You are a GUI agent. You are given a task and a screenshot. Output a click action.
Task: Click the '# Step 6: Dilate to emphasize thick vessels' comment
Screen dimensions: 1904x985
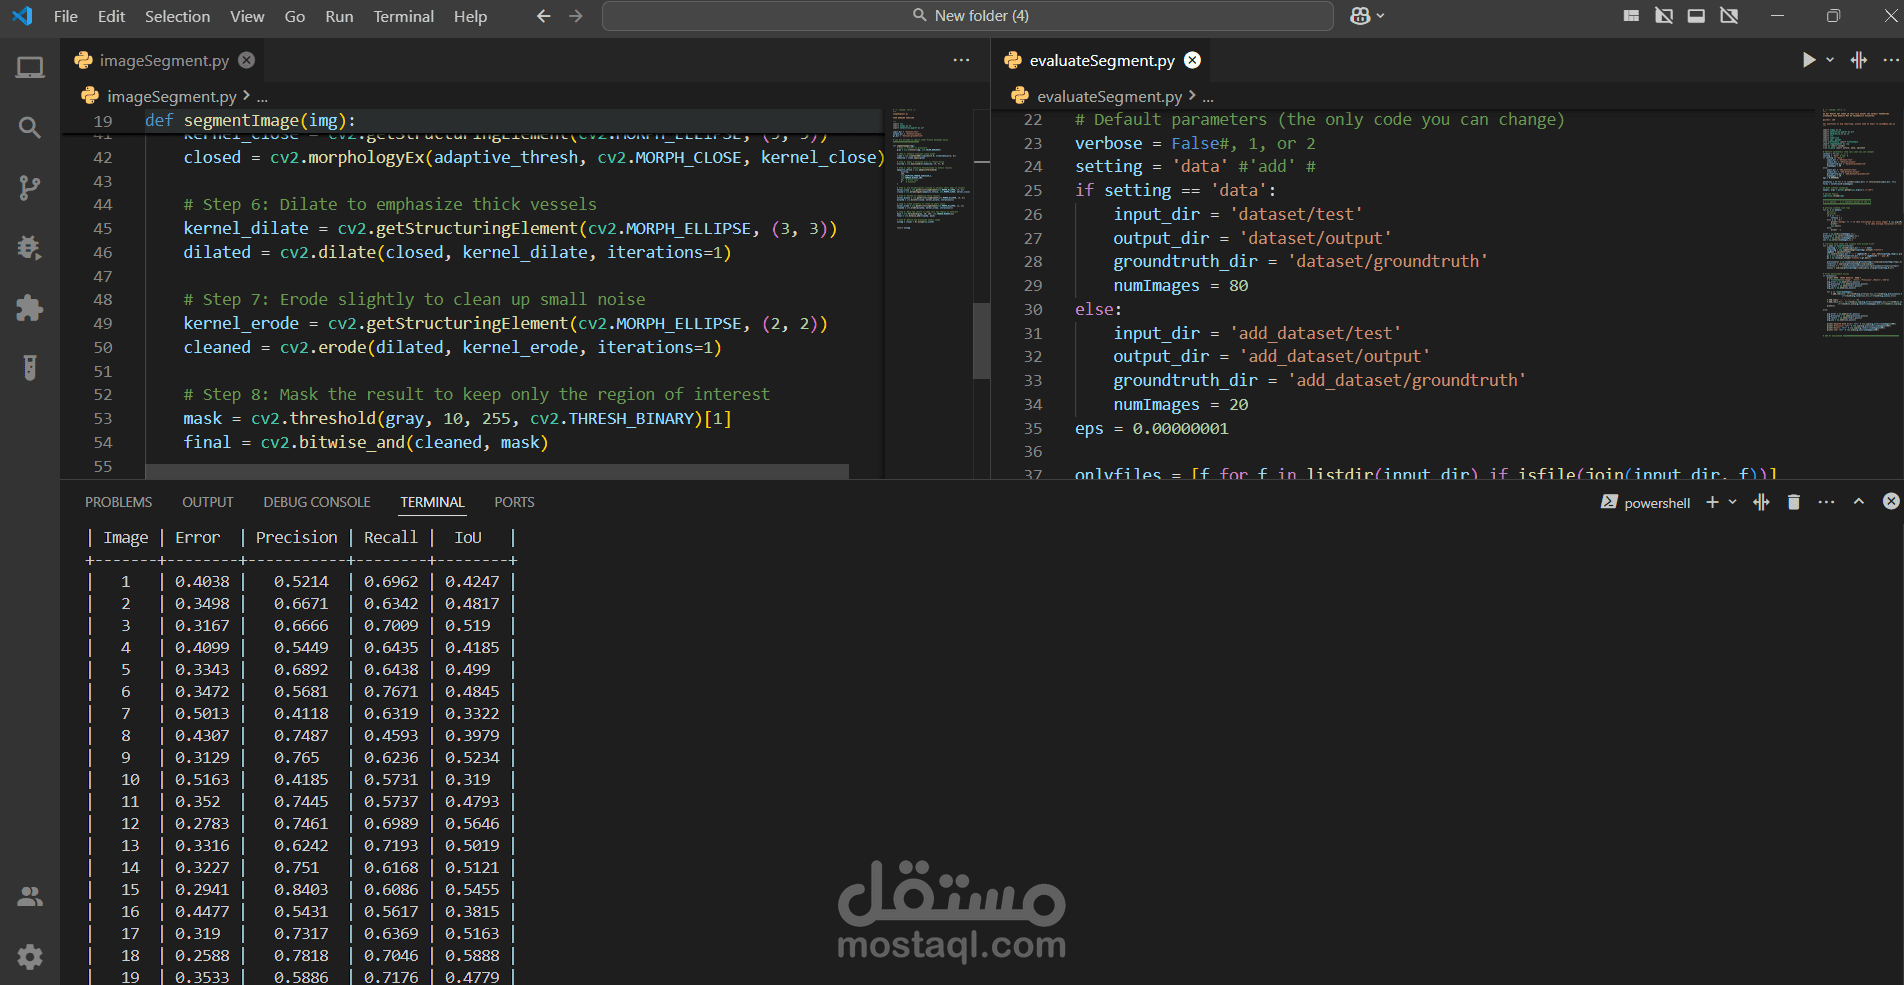pyautogui.click(x=390, y=204)
